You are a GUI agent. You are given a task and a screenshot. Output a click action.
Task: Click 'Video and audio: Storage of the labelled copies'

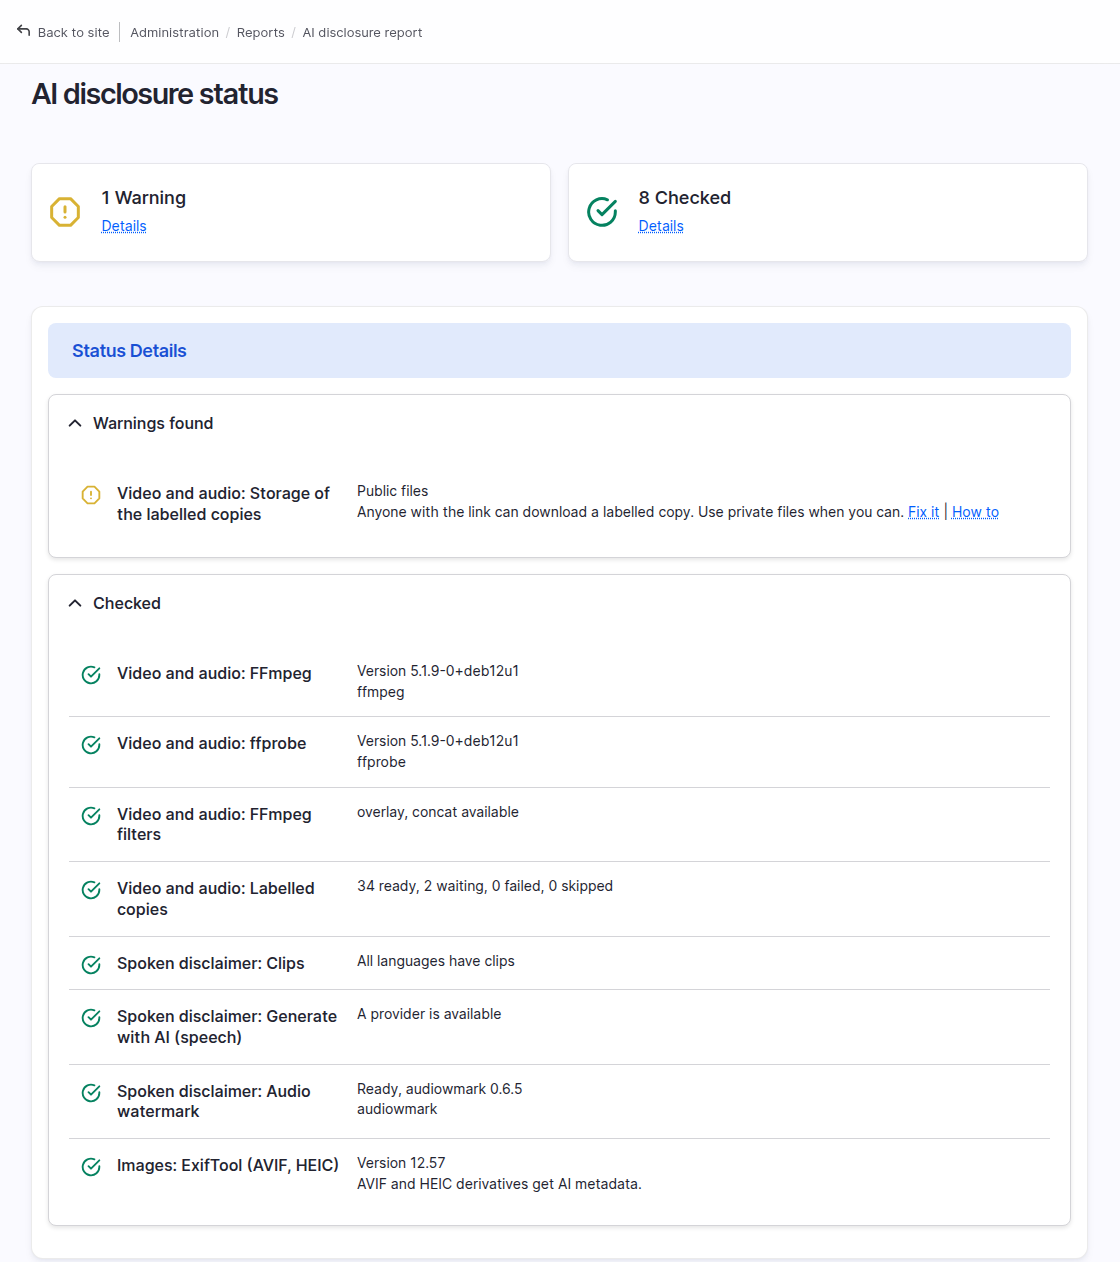coord(223,504)
